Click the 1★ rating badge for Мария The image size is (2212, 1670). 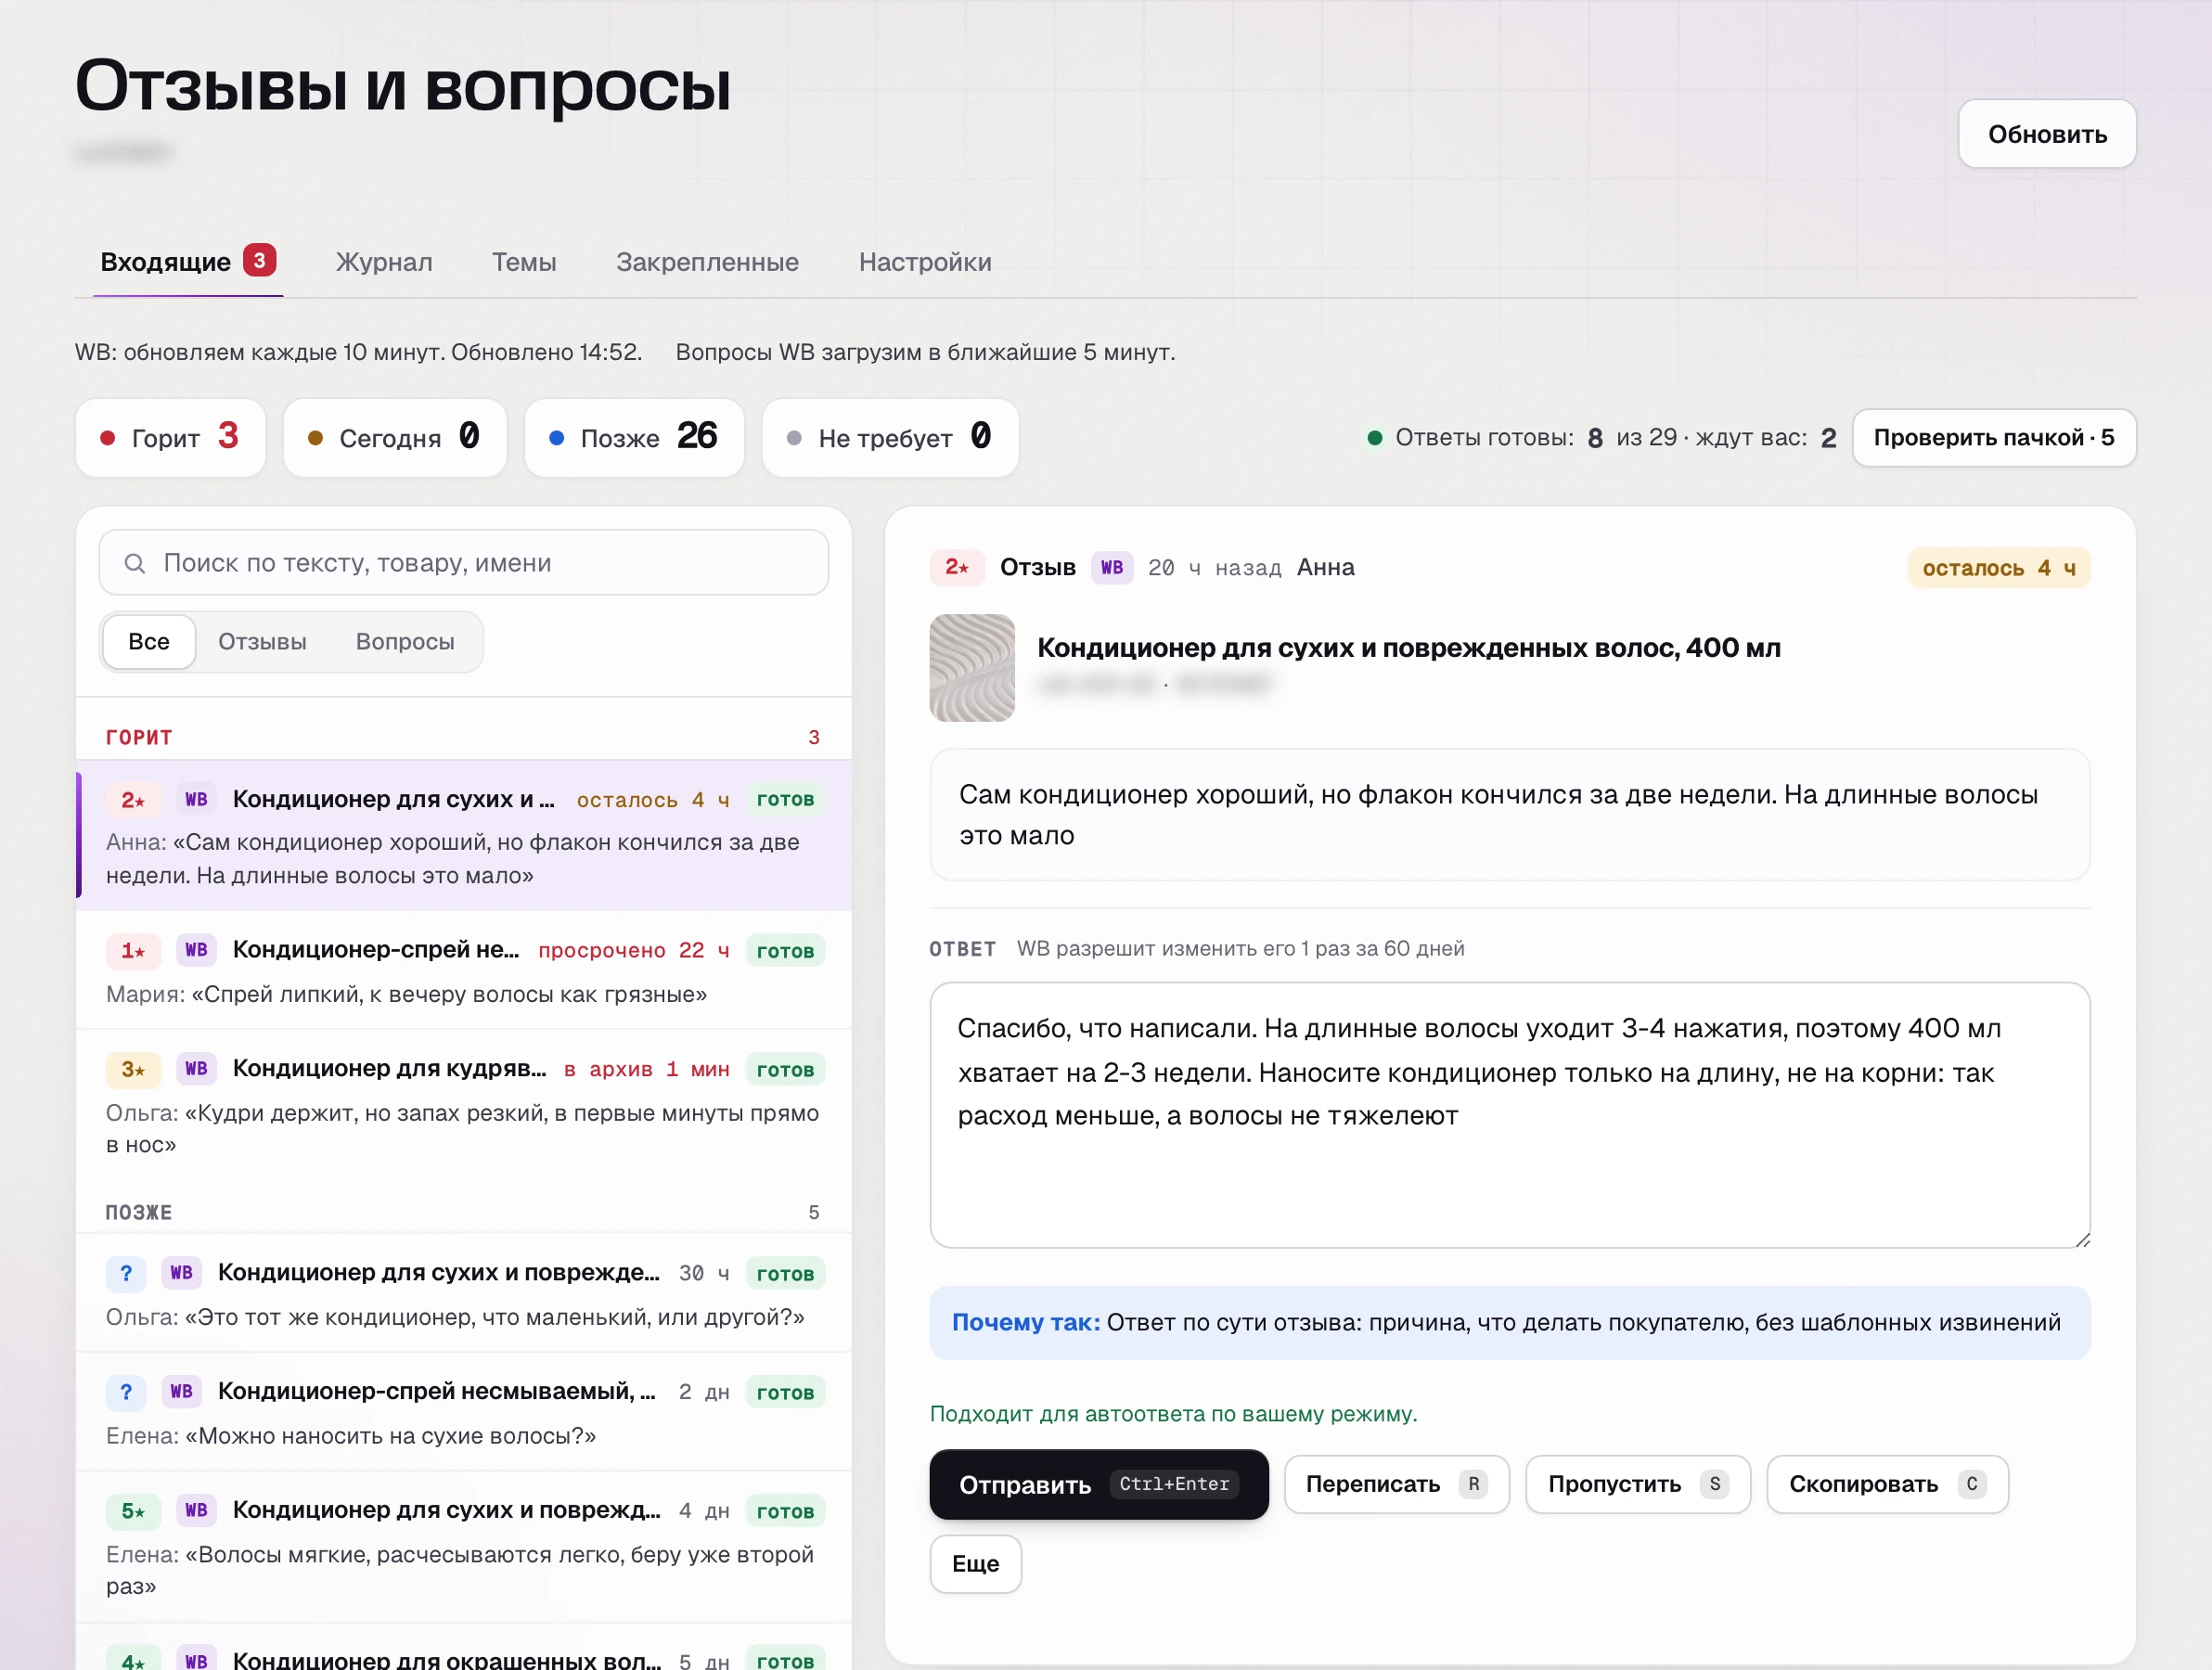tap(134, 950)
